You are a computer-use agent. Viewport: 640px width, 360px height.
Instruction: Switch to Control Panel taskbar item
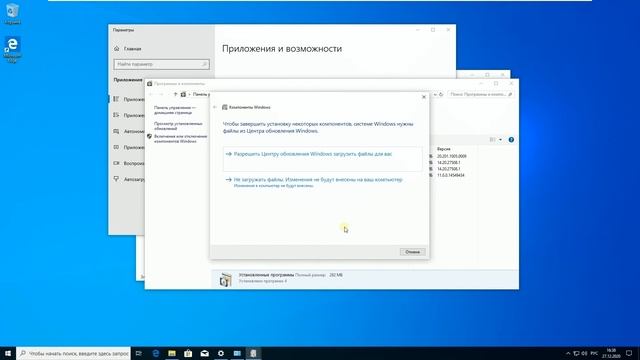pyautogui.click(x=237, y=353)
